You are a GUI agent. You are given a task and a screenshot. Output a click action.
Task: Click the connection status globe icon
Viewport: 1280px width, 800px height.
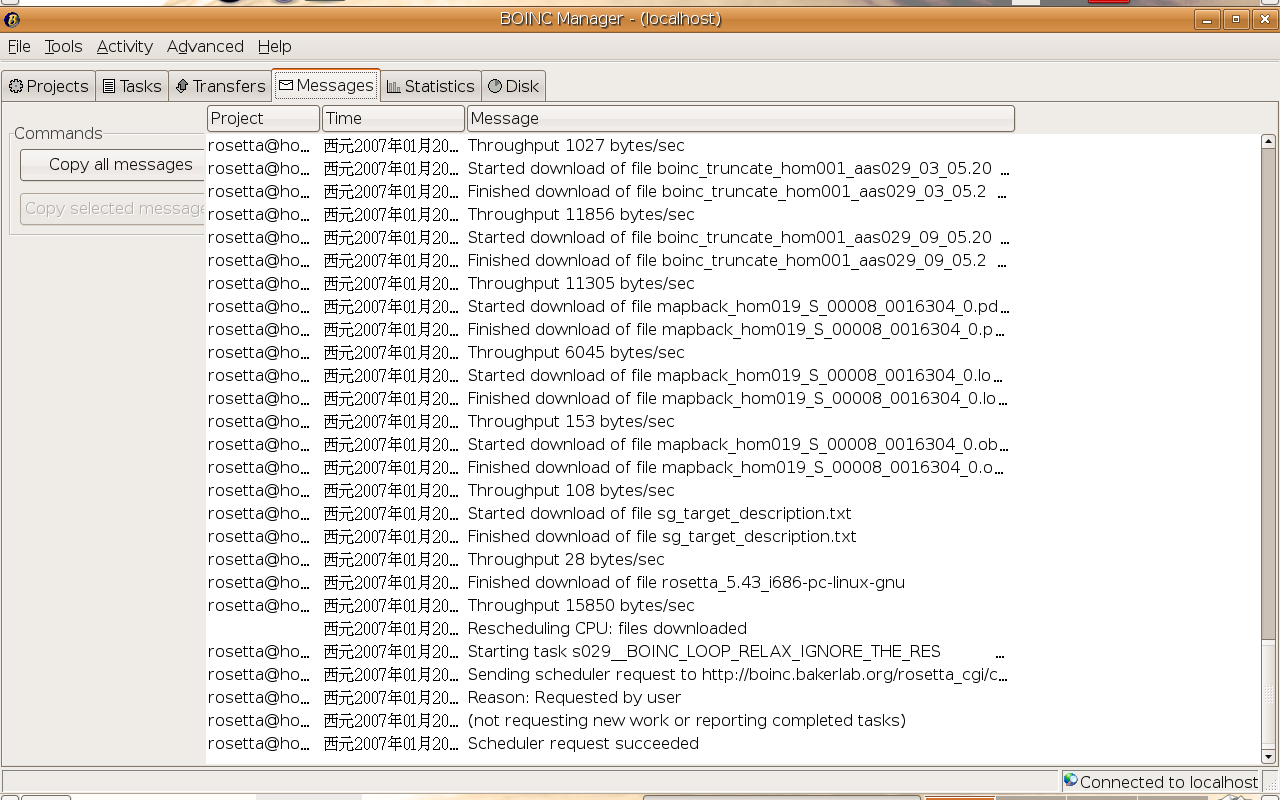(1070, 781)
